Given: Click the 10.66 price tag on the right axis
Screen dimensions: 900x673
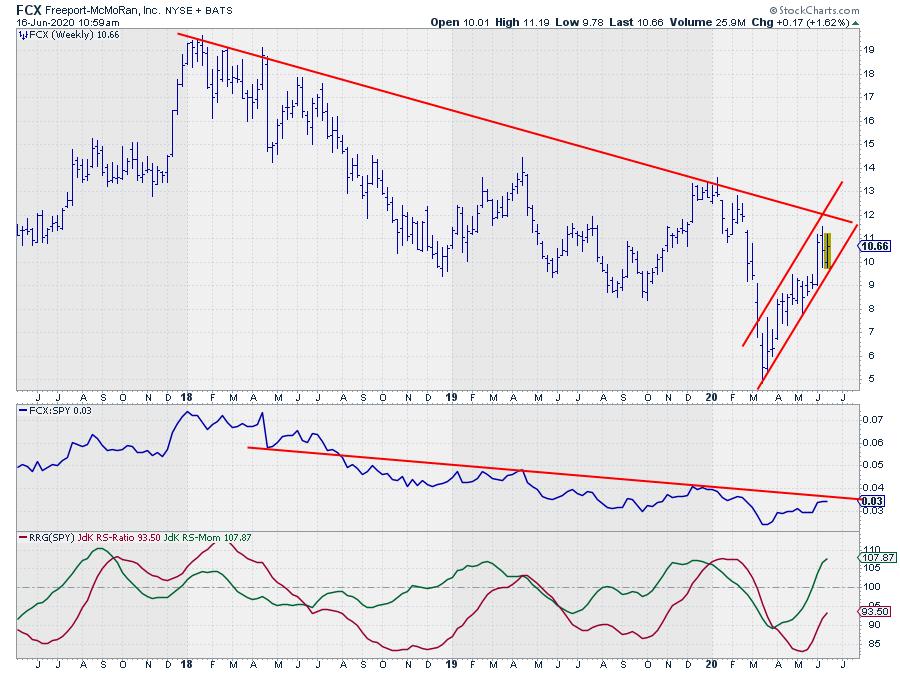Looking at the screenshot, I should [875, 246].
